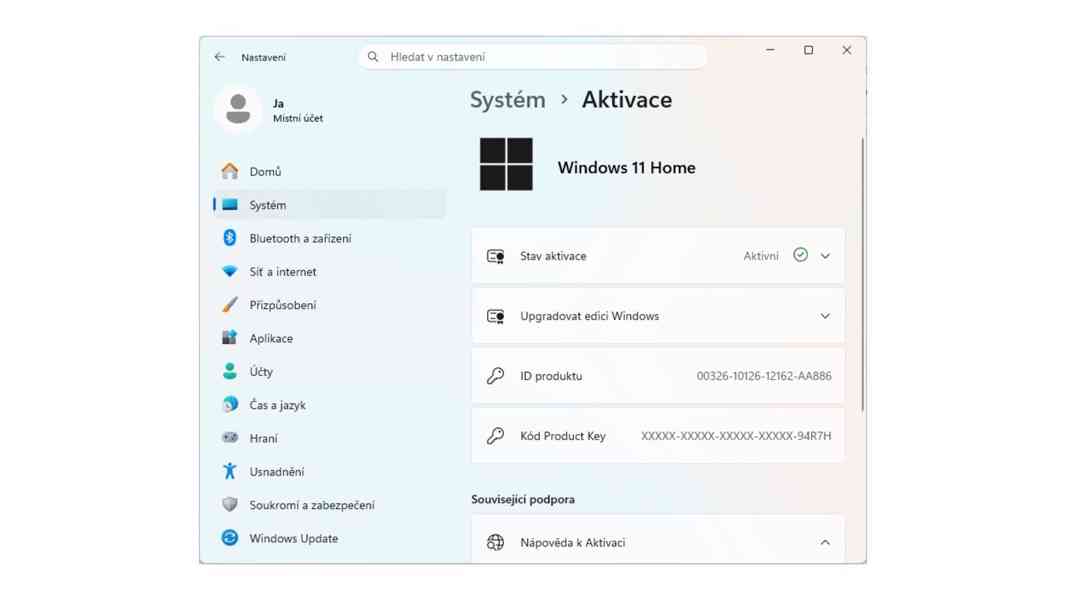Click the ID produktu label
1066x600 pixels.
point(551,376)
